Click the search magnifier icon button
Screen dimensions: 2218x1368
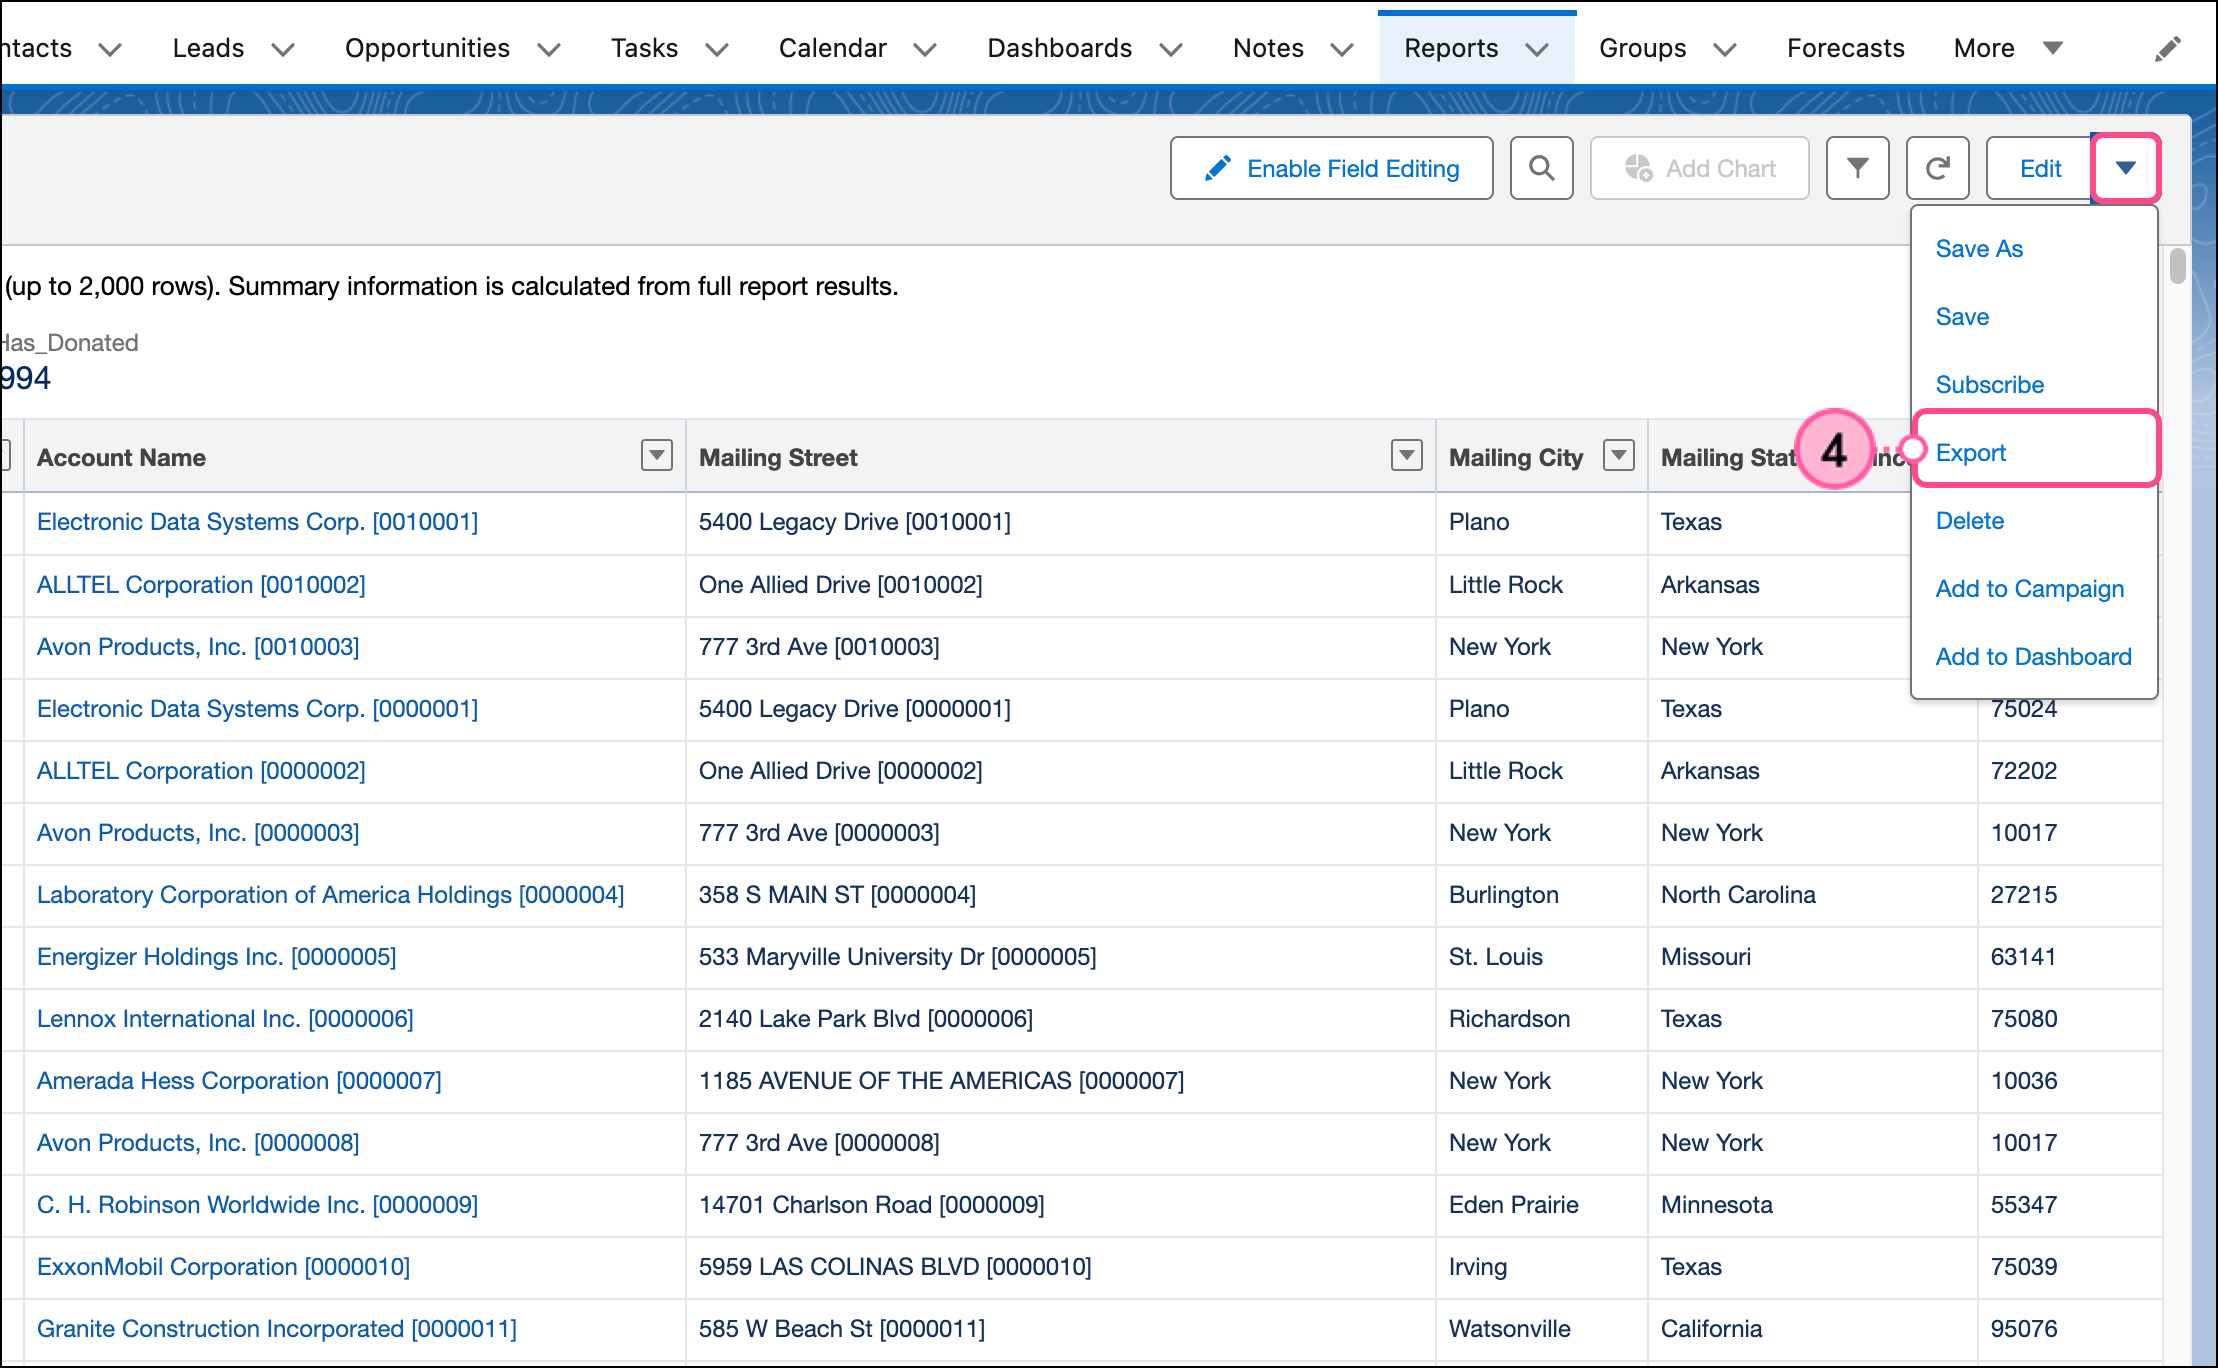pyautogui.click(x=1541, y=168)
